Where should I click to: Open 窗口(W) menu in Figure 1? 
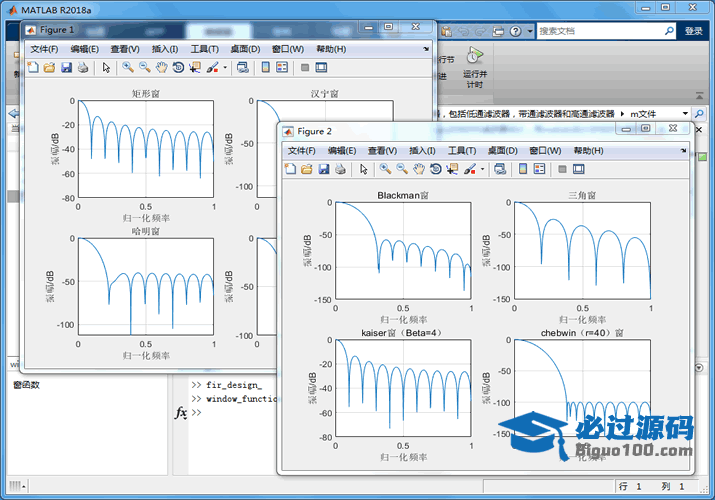point(288,49)
